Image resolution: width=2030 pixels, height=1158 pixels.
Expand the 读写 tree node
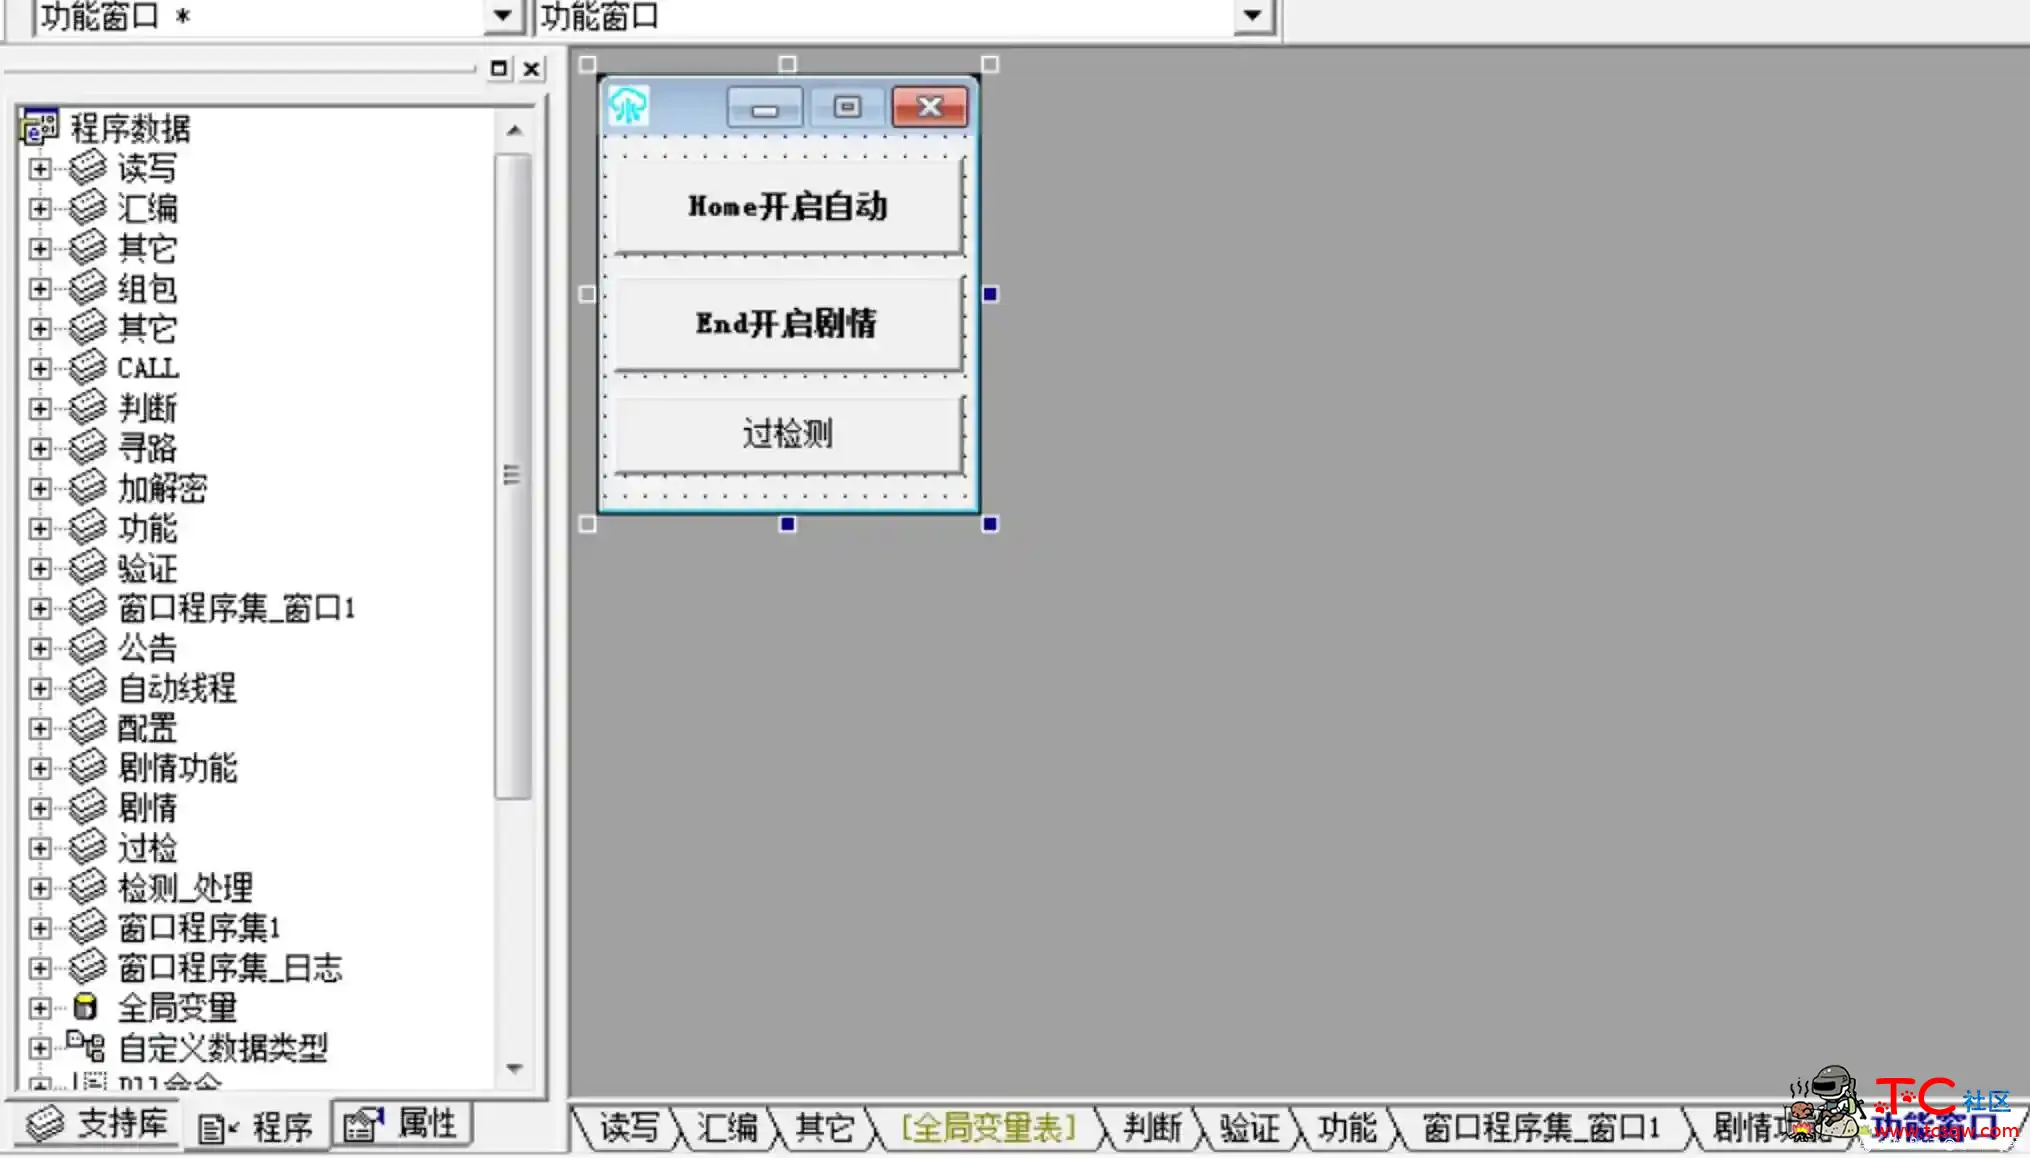pos(39,167)
